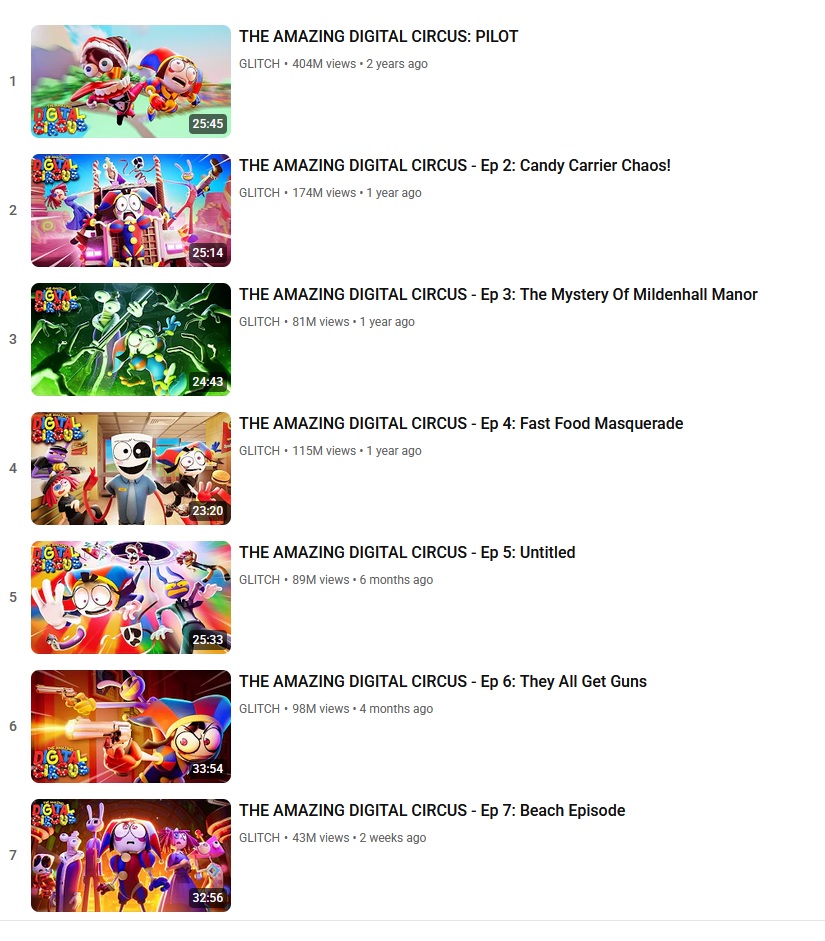Open GLITCH channel link under Ep 7
Screen dimensions: 825x941
coord(259,838)
